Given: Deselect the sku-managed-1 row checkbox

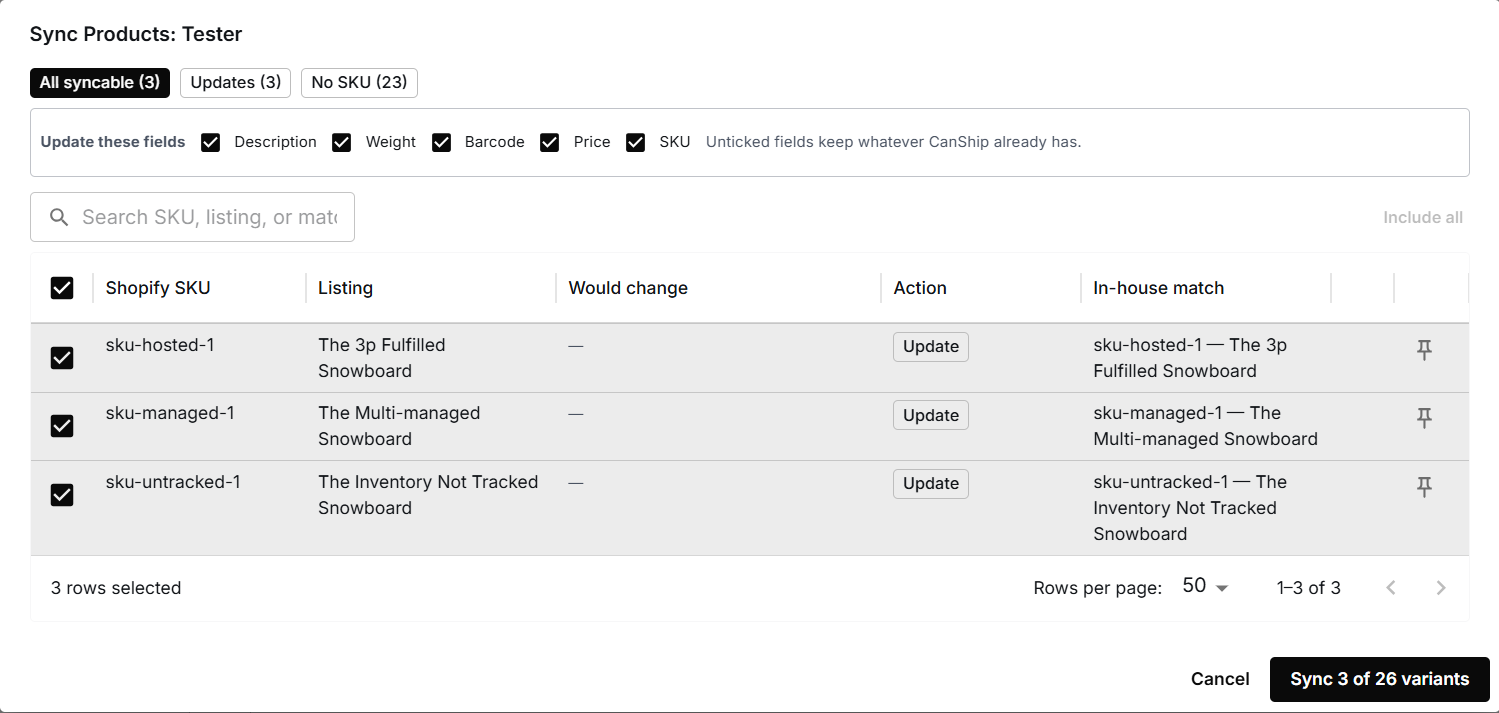Looking at the screenshot, I should click(x=62, y=426).
